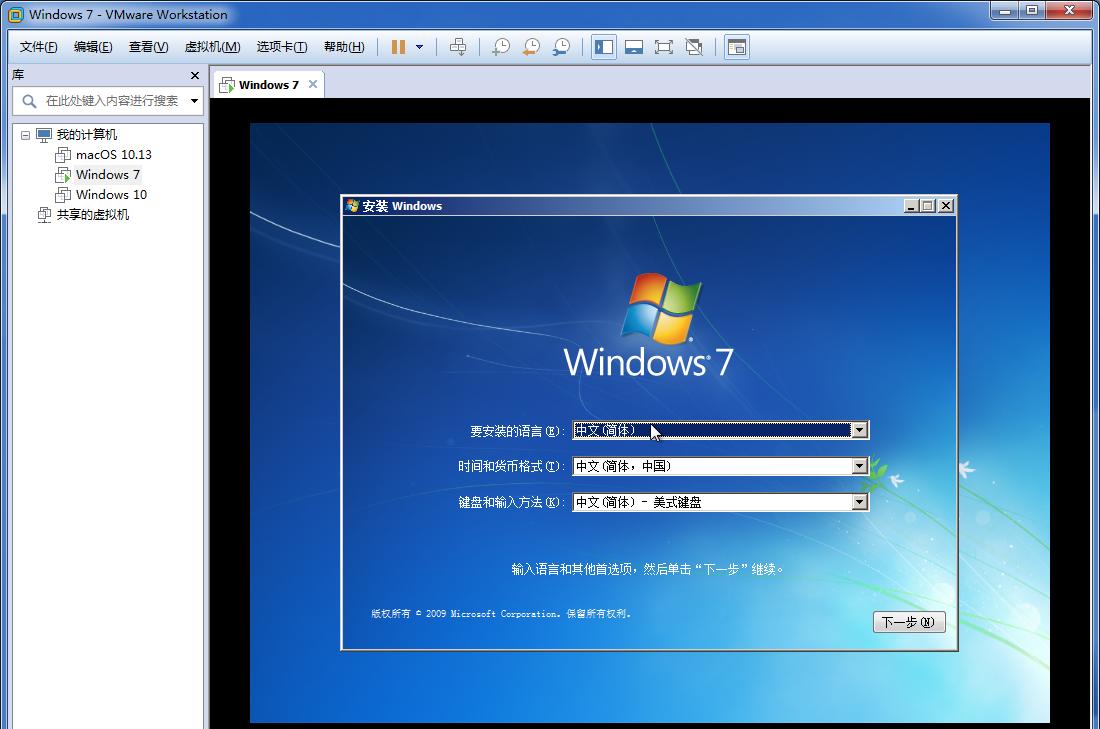The height and width of the screenshot is (729, 1100).
Task: Open the 选项卡(T) menu
Action: [x=281, y=47]
